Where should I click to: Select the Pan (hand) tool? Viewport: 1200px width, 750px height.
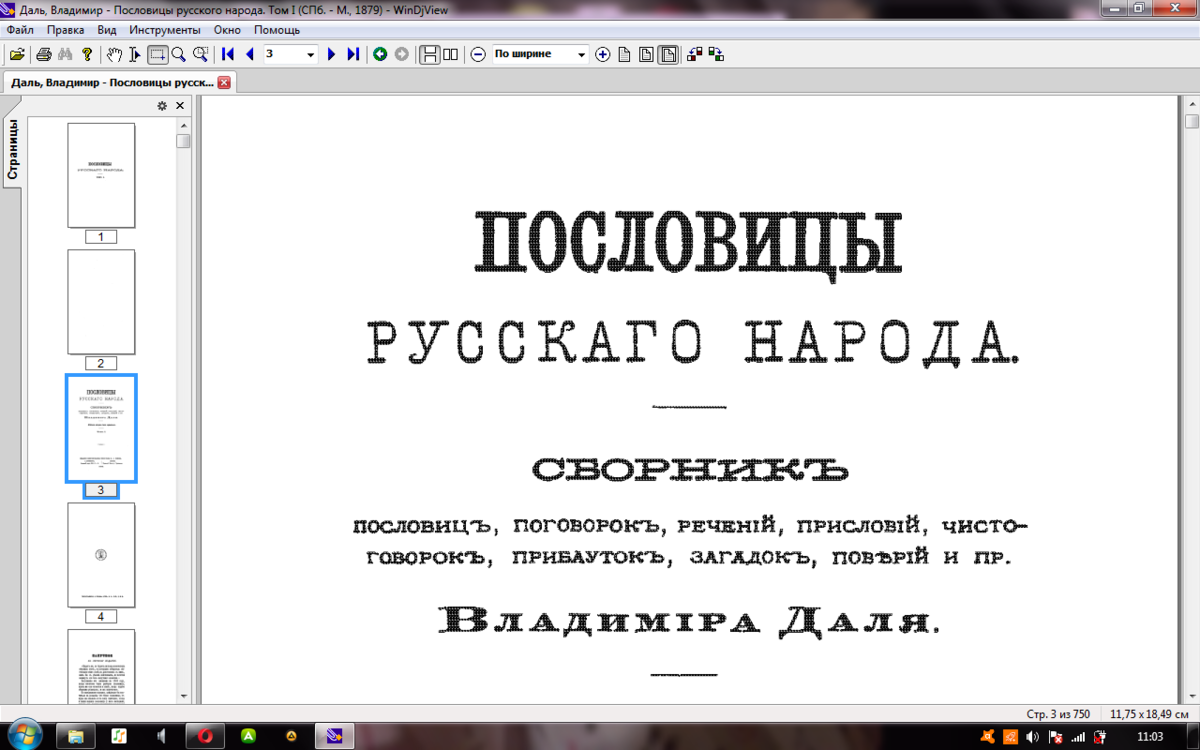click(x=115, y=55)
